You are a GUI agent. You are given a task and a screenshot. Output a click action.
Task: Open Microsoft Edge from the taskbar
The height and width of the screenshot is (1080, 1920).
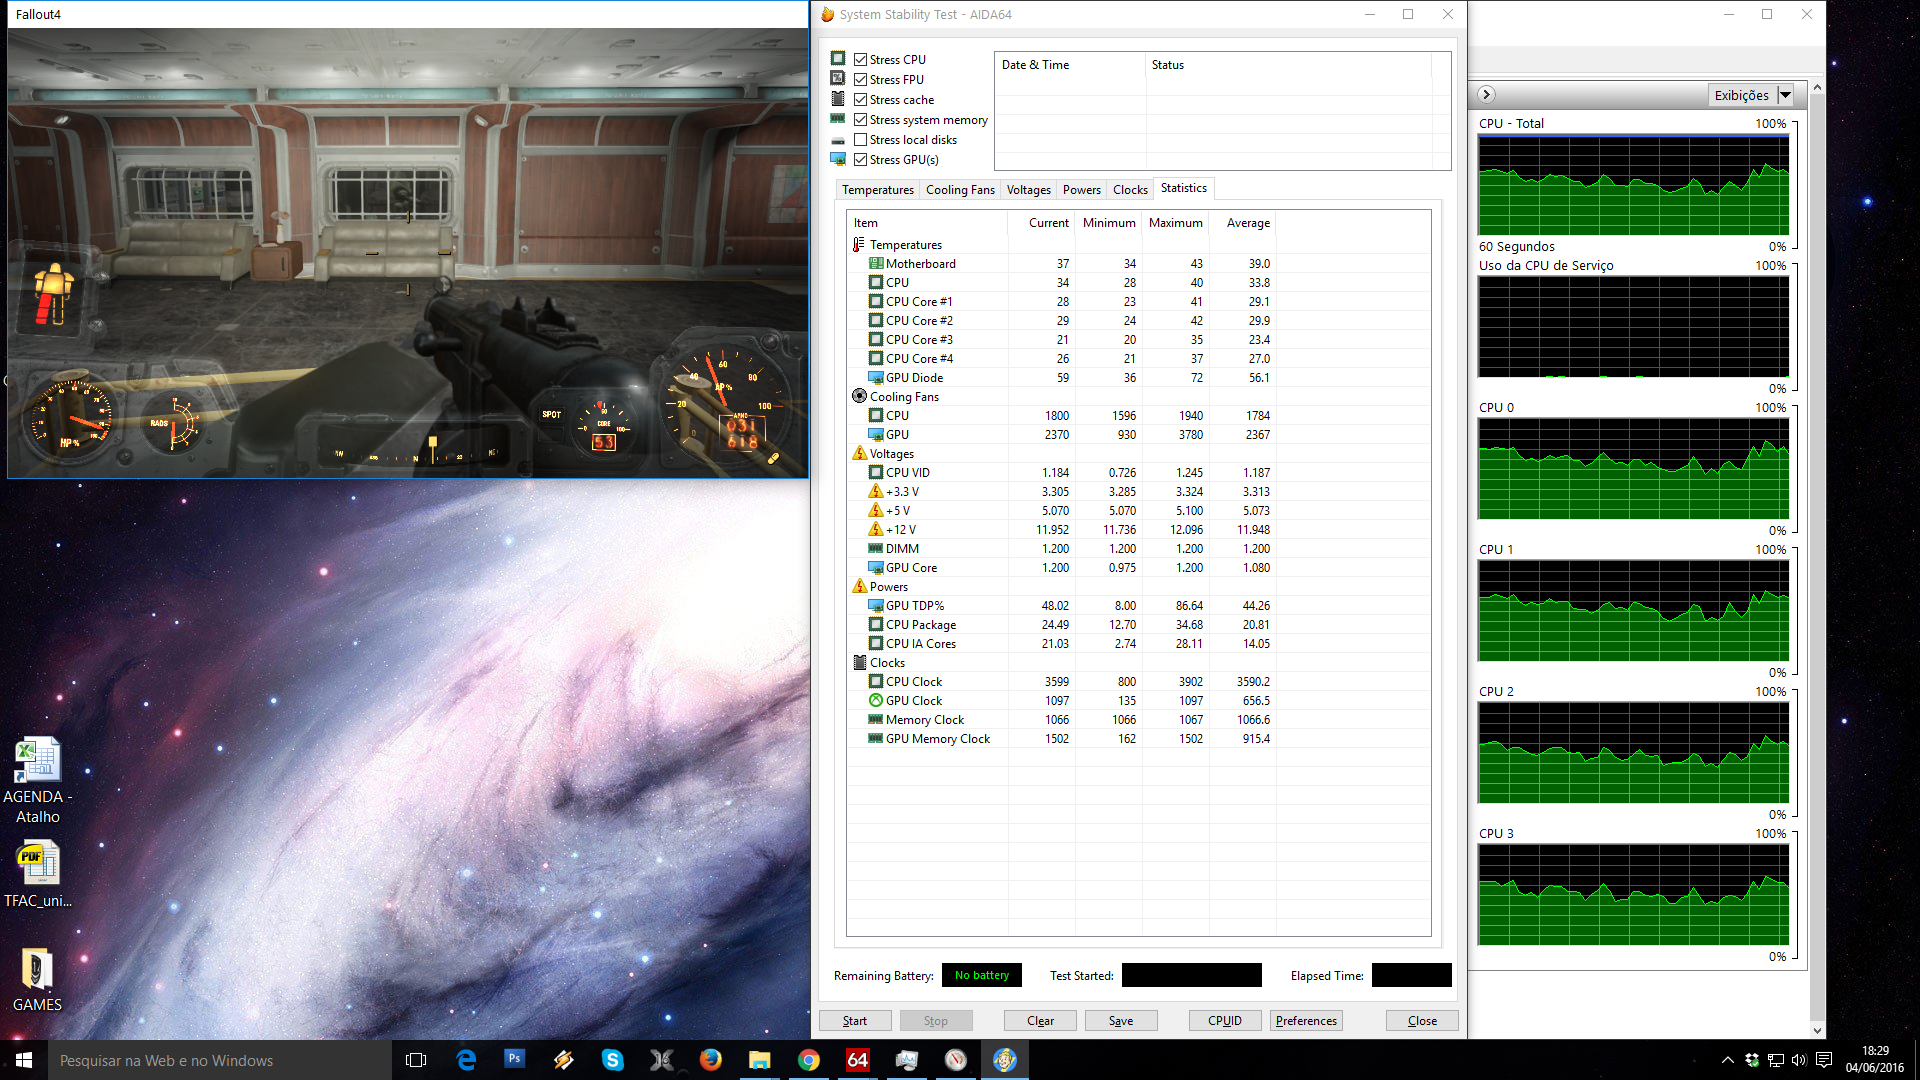click(466, 1060)
